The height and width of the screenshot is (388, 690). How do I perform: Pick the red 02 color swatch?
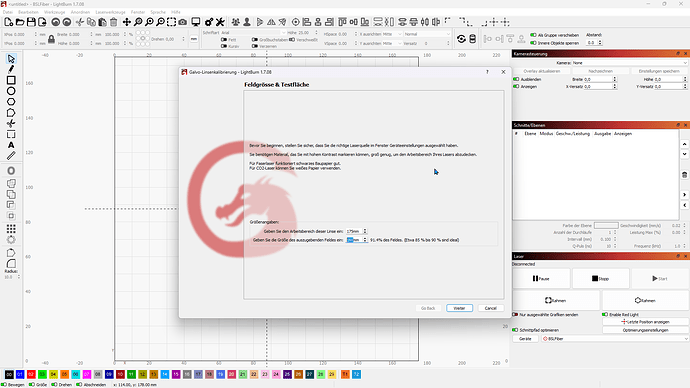pos(31,374)
